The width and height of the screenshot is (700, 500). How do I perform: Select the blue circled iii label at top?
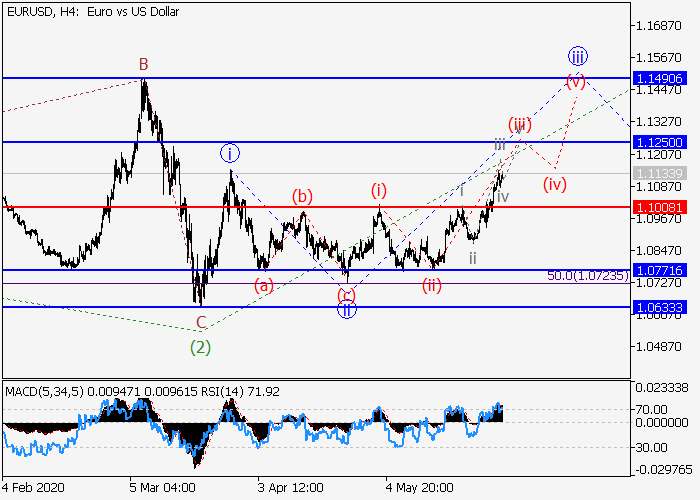[577, 55]
